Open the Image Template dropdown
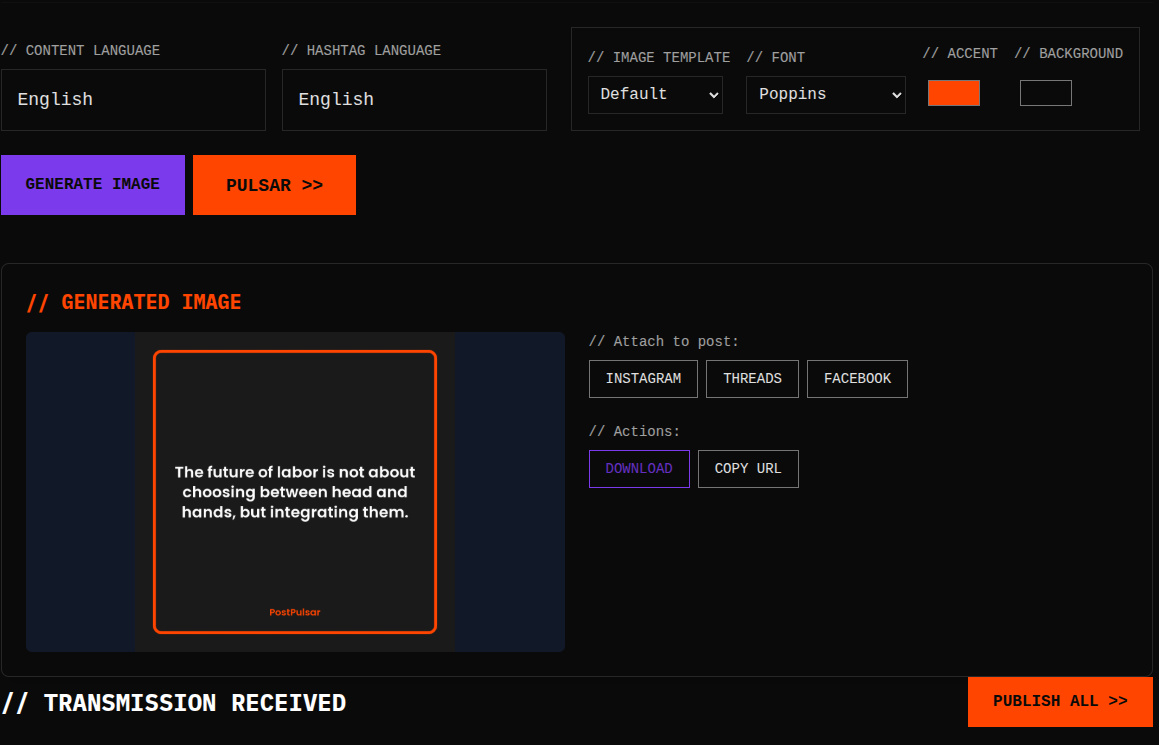The height and width of the screenshot is (745, 1159). [x=655, y=94]
